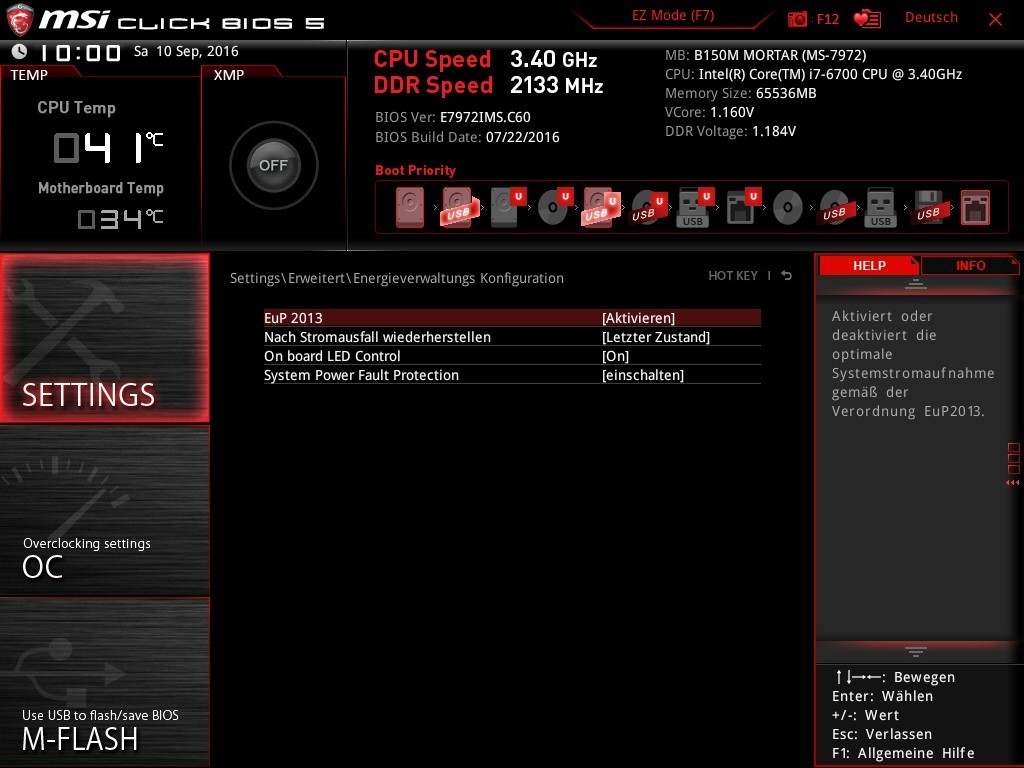Screen dimensions: 1024x768
Task: Open the OC overclocking settings section
Action: [x=104, y=511]
